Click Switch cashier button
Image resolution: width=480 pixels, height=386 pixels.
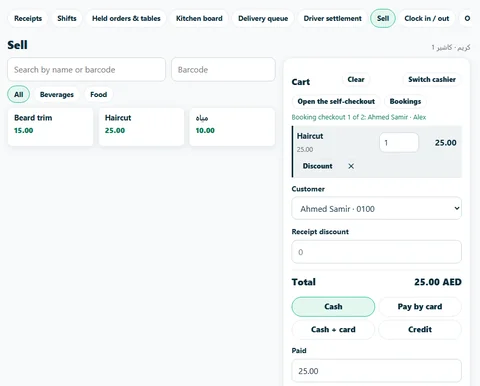point(432,80)
